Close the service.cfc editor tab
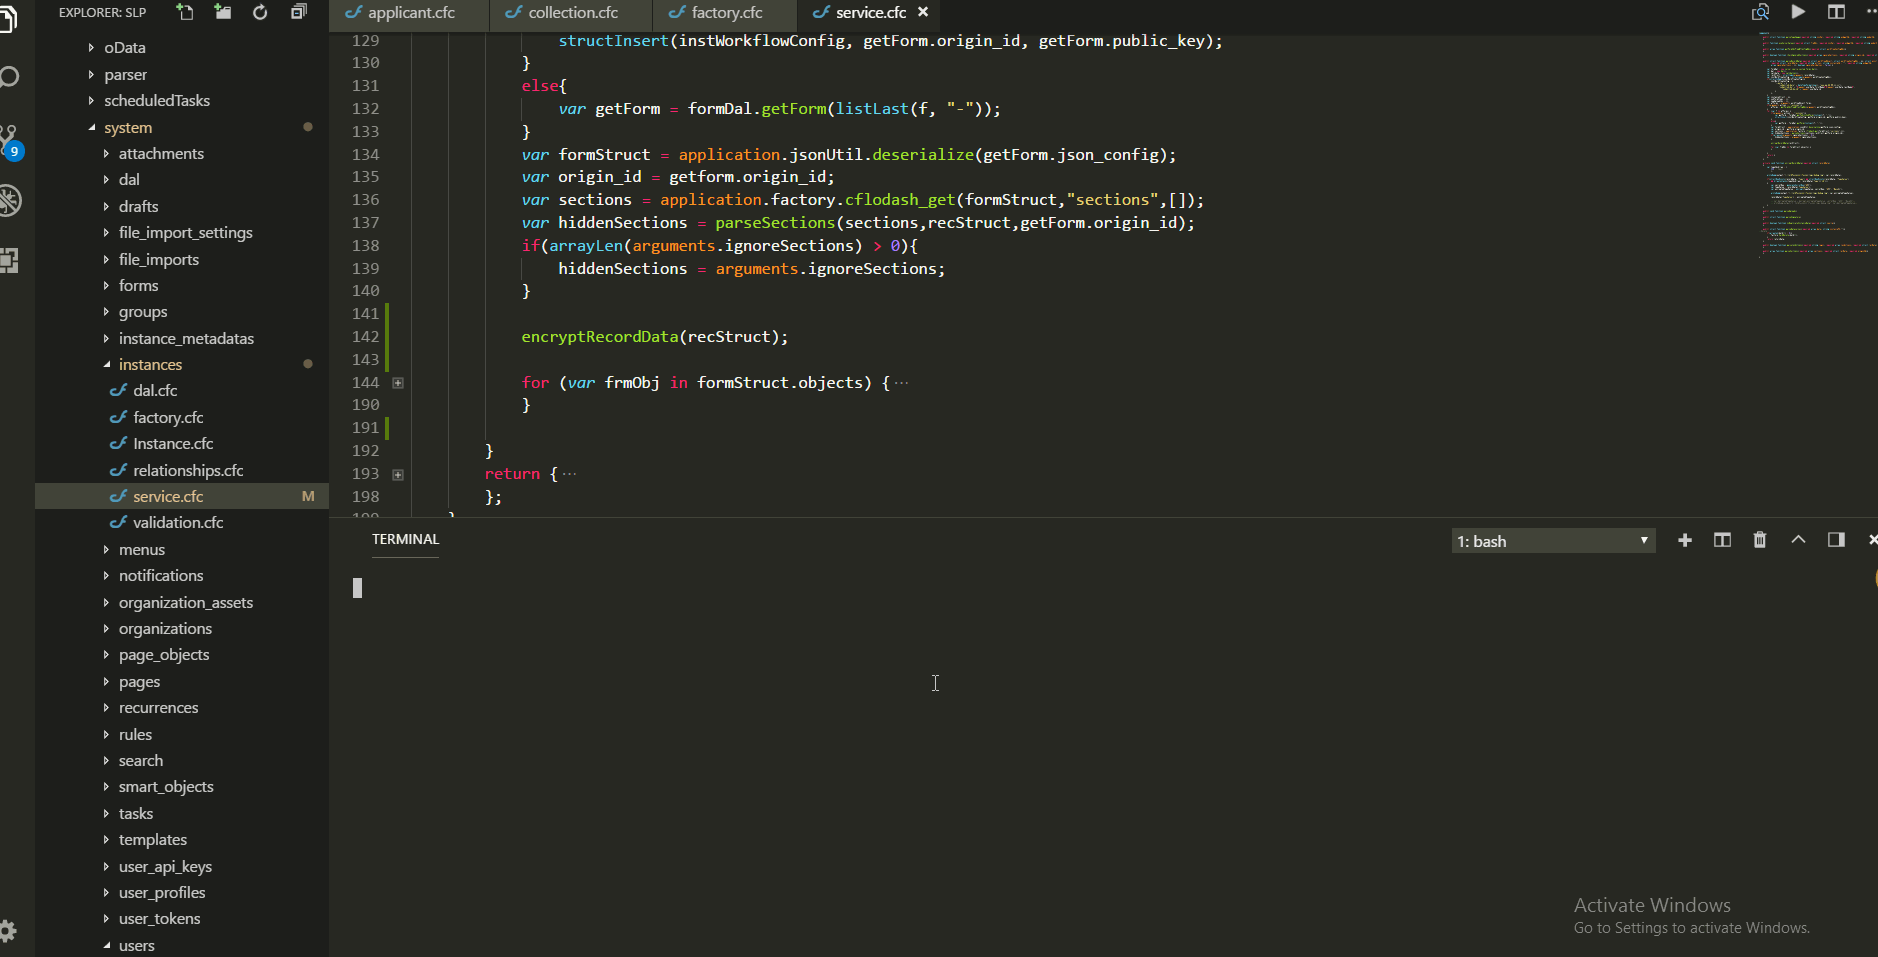 point(923,12)
